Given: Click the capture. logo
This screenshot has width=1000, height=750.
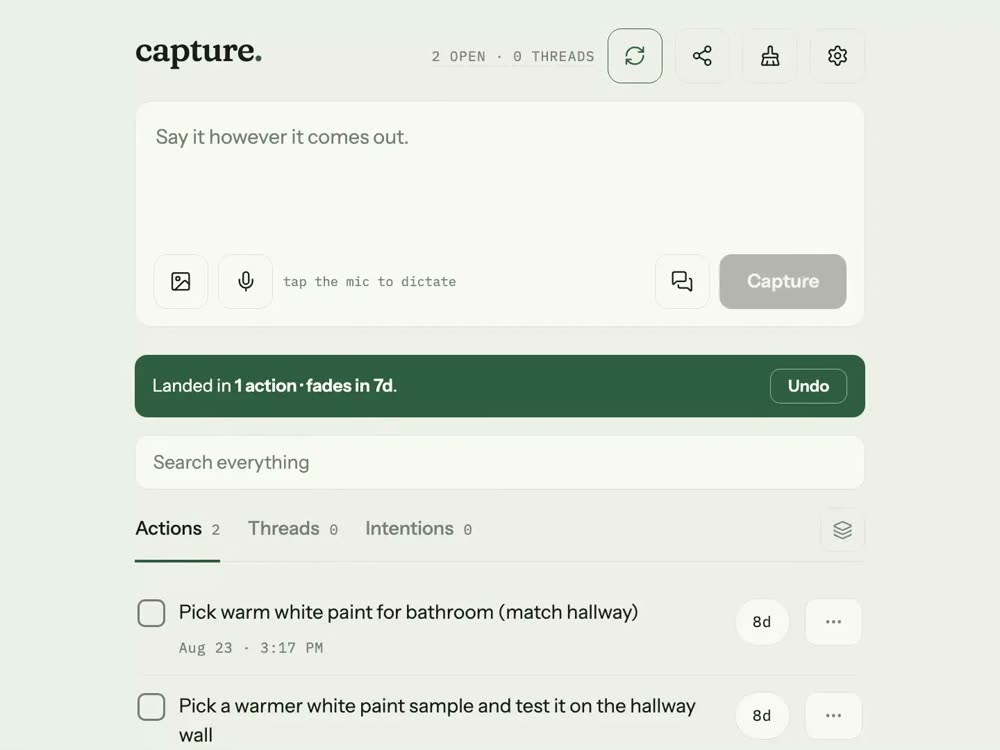Looking at the screenshot, I should [x=198, y=52].
